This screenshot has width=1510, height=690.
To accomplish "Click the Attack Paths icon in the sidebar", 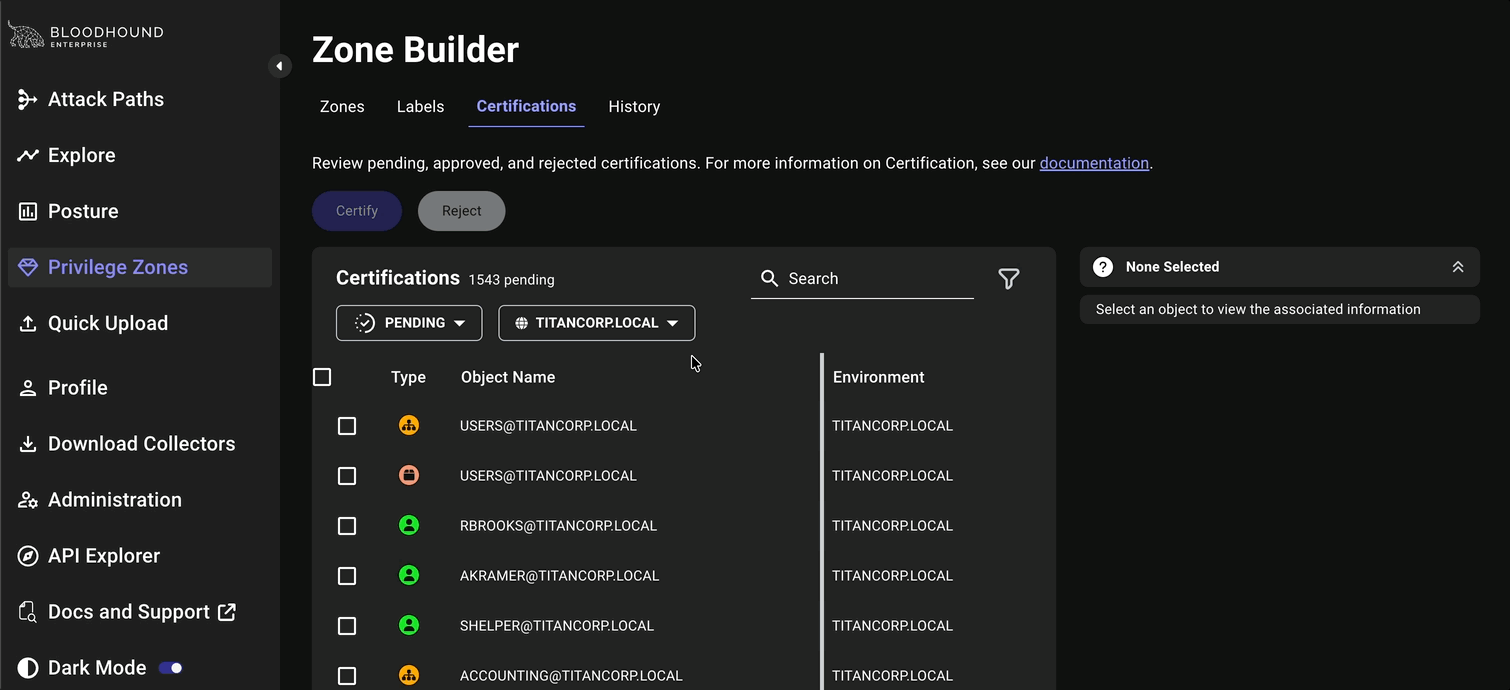I will pos(28,99).
